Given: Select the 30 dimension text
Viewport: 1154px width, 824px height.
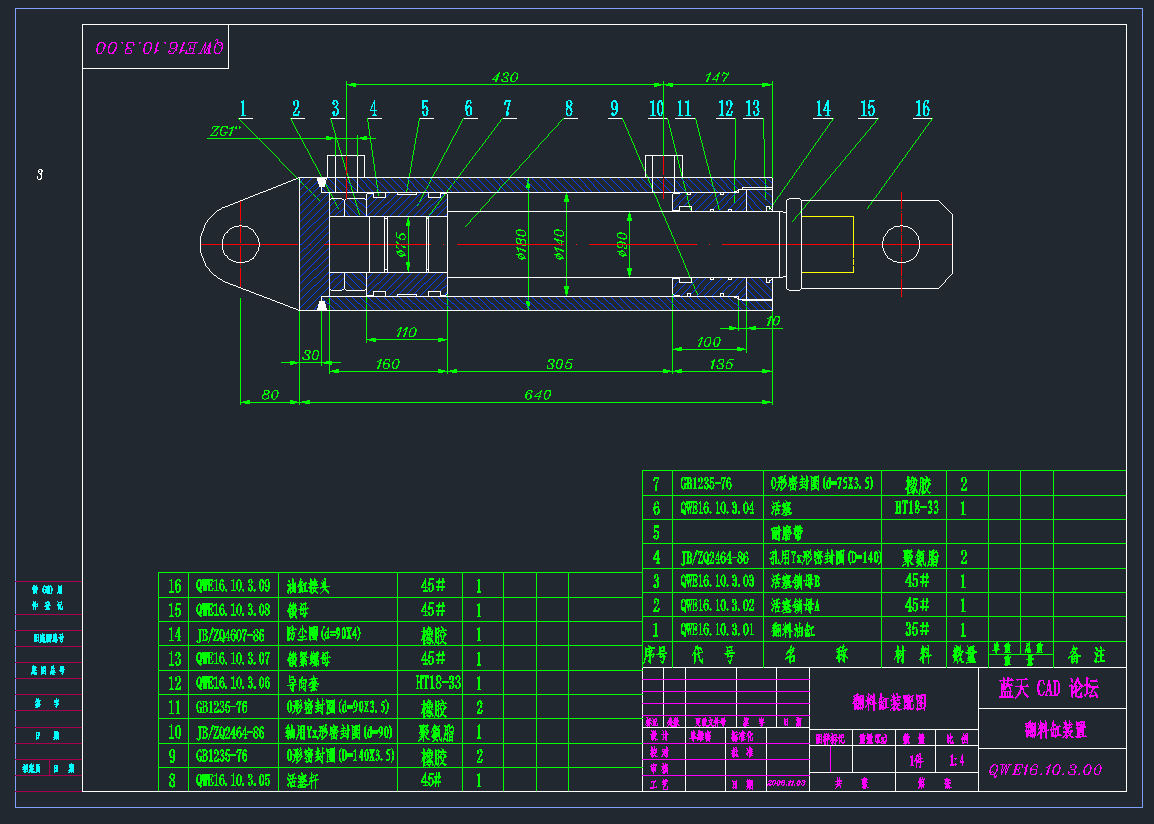Looking at the screenshot, I should point(311,355).
